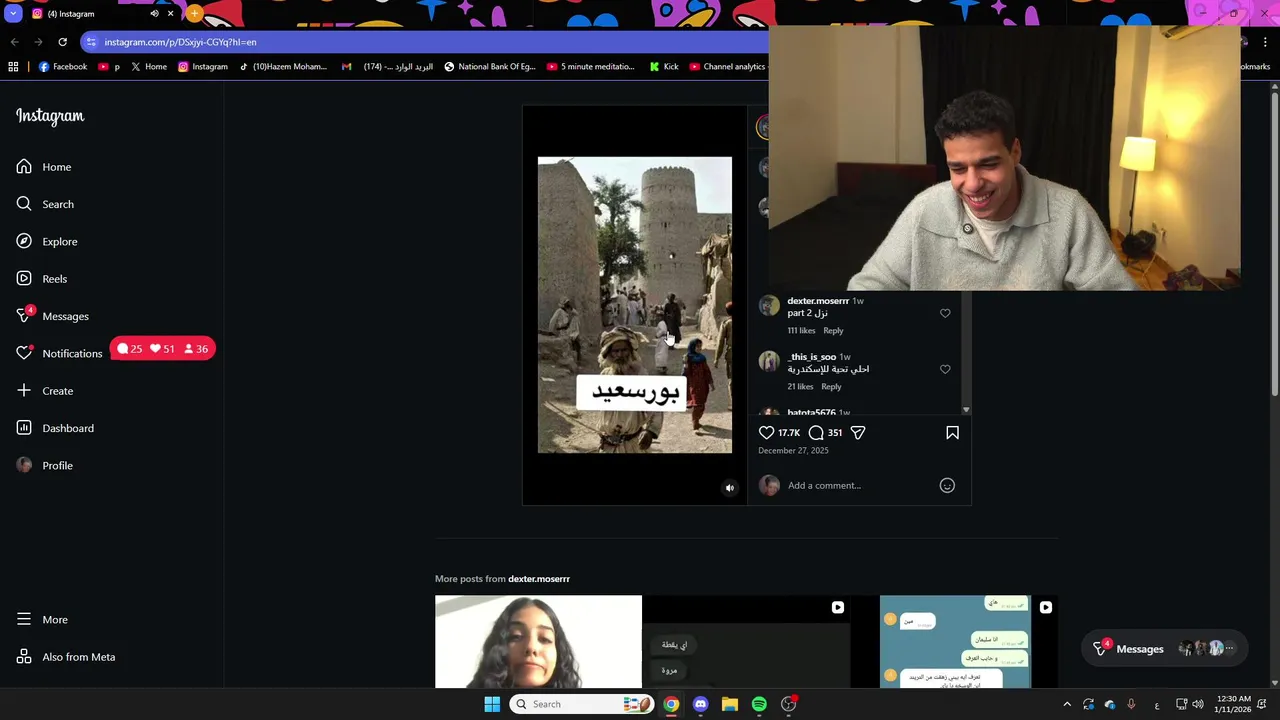Open File Explorer from taskbar
1280x720 pixels.
(730, 704)
